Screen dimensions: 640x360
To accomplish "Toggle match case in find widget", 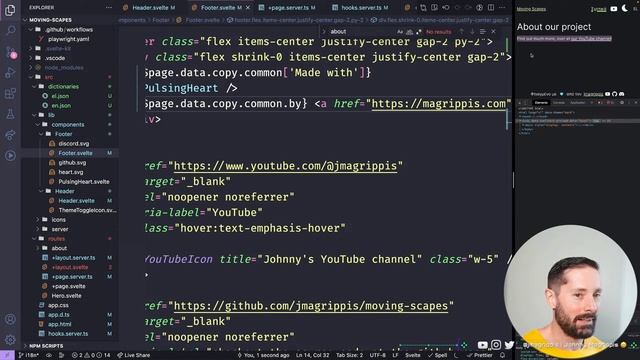I will click(x=400, y=31).
